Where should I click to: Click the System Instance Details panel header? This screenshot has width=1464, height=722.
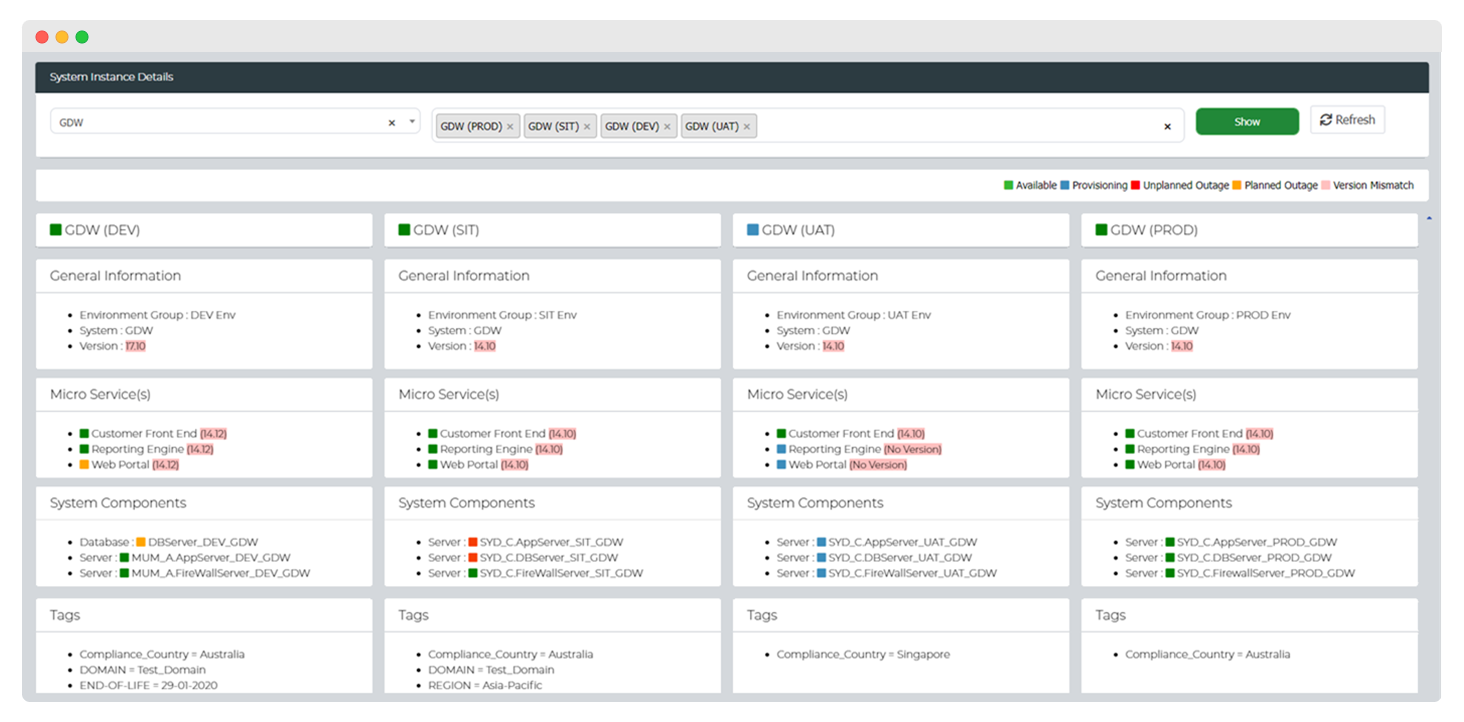pos(732,77)
